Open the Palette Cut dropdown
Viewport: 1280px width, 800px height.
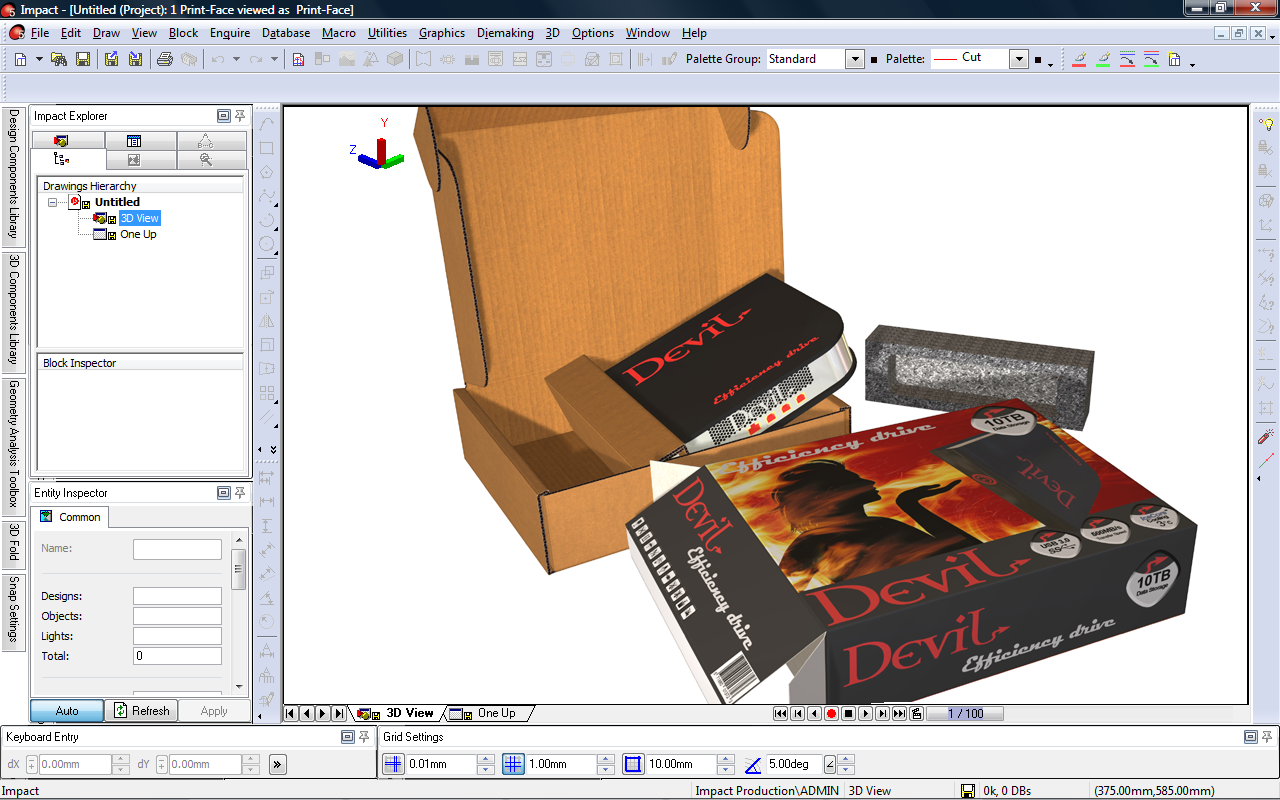tap(1019, 59)
